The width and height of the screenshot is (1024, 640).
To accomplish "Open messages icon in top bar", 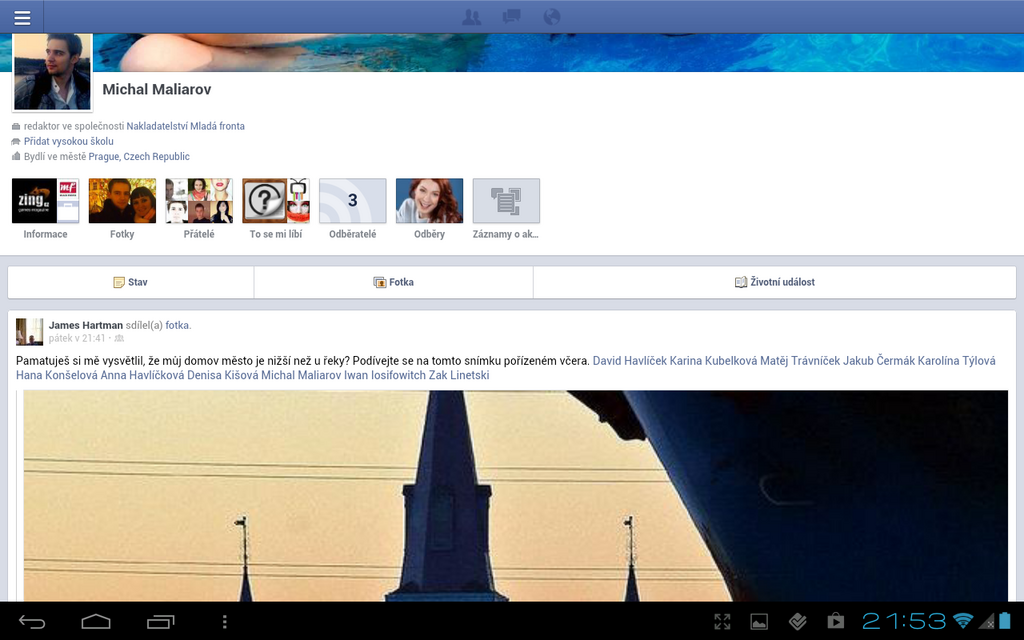I will pos(512,17).
